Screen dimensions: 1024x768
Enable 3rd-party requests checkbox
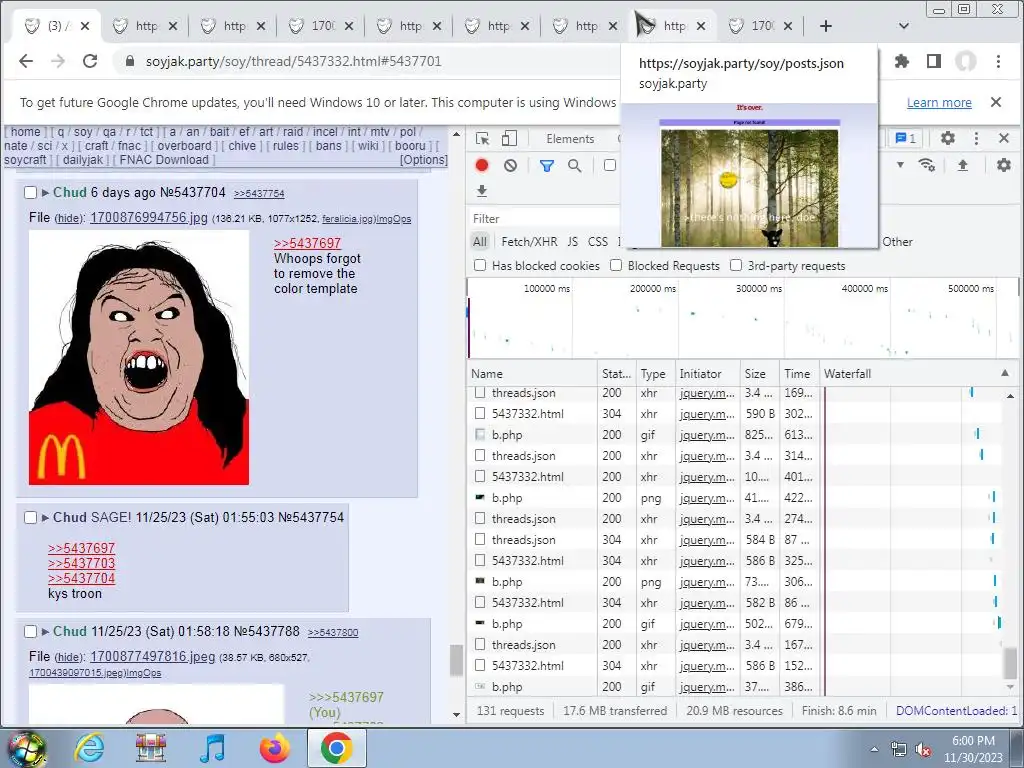pos(736,265)
